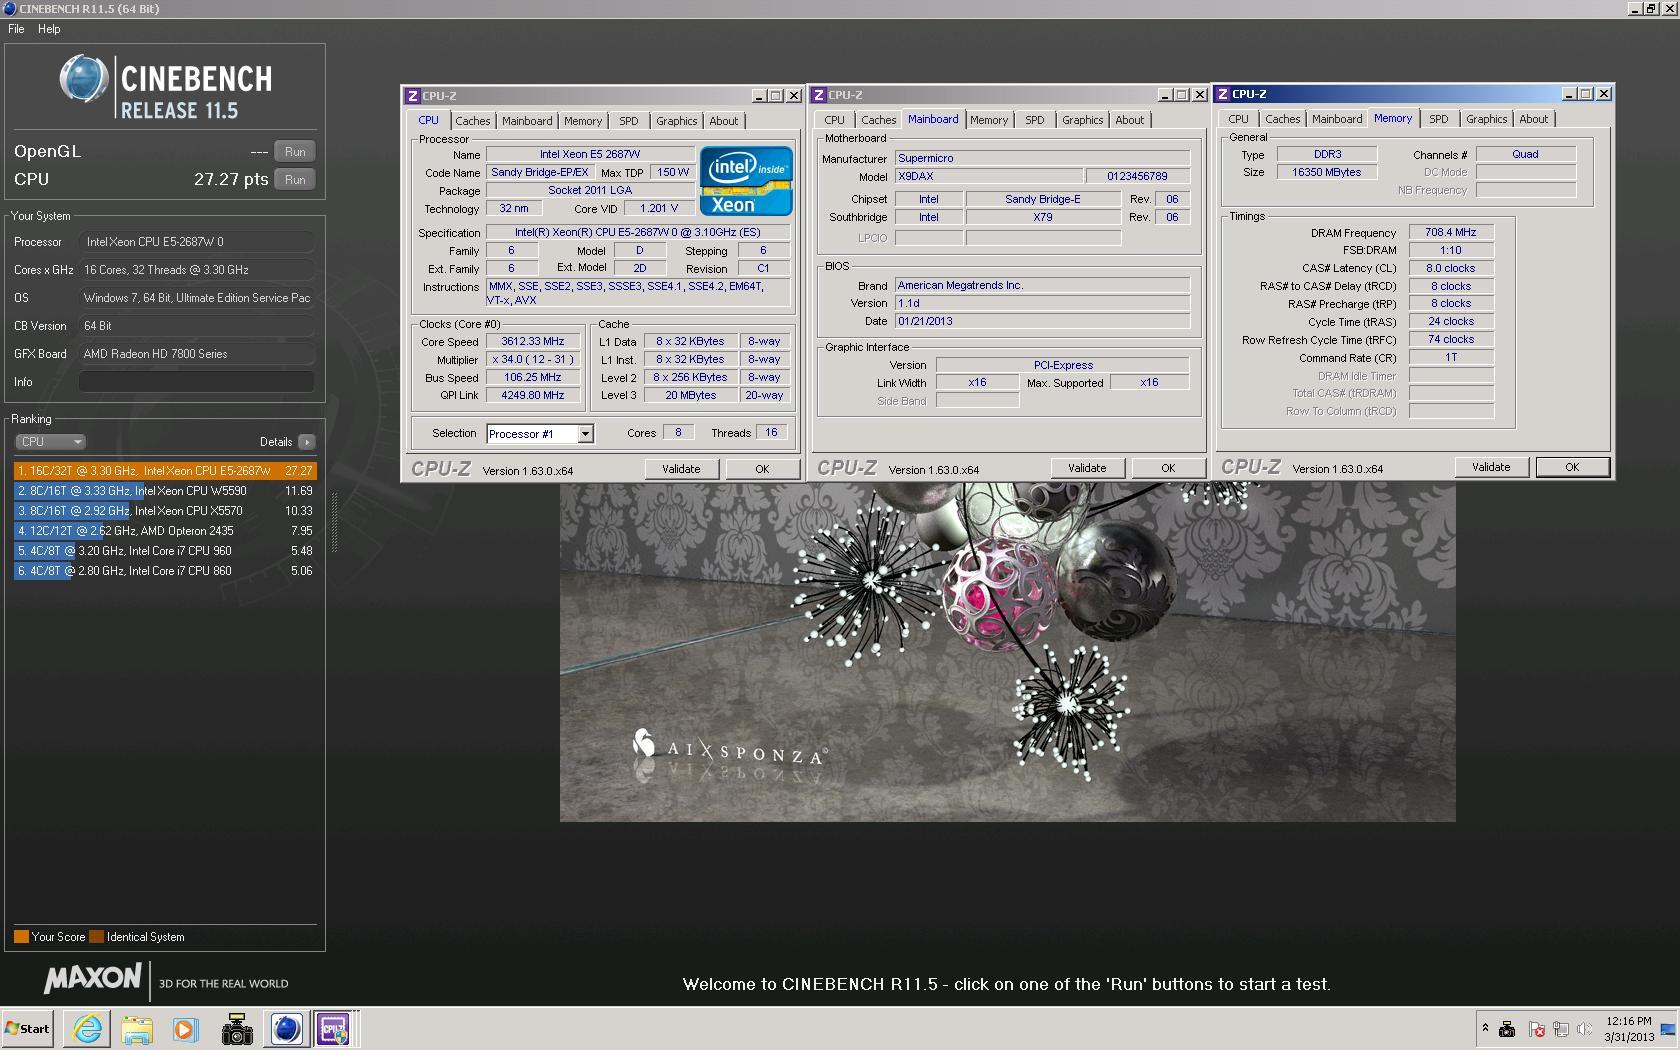Open About tab in first CPU-Z window
The width and height of the screenshot is (1680, 1050).
point(724,121)
